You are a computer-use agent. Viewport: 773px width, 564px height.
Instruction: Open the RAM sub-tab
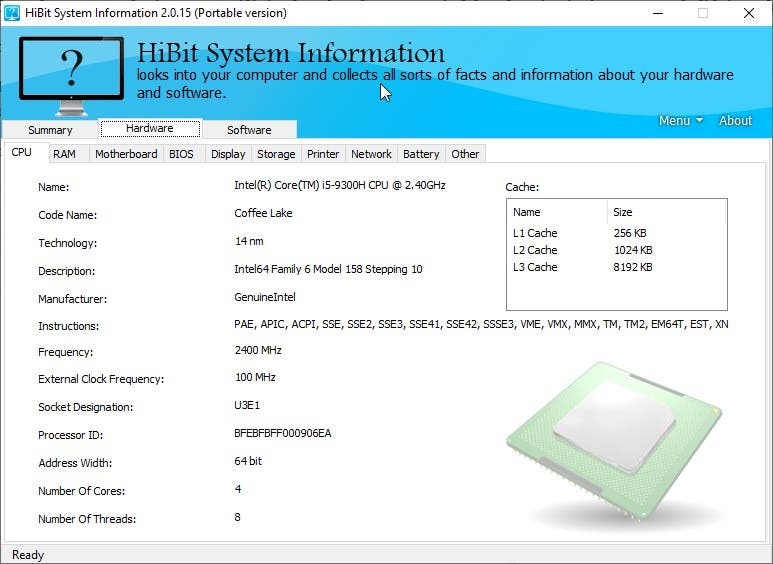click(x=65, y=154)
